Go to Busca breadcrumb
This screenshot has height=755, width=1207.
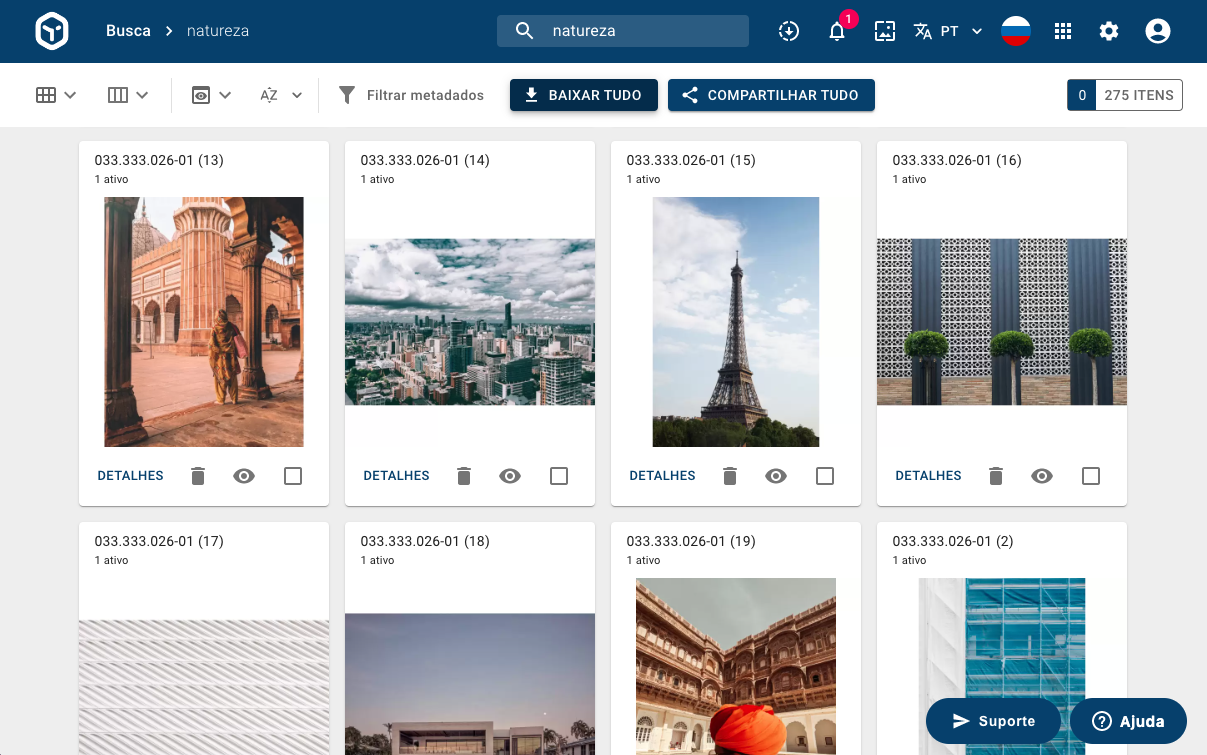point(128,31)
